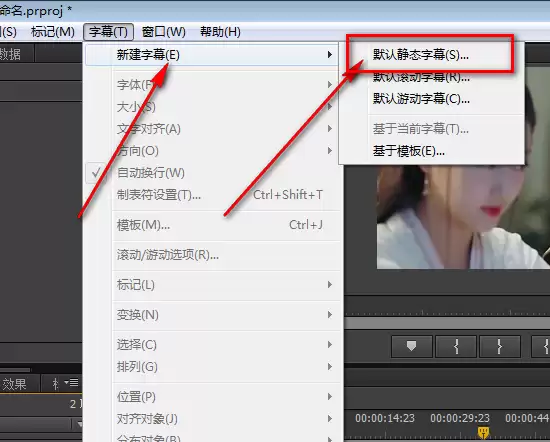
Task: Click the yellow playhead marker on timeline
Action: tap(483, 432)
